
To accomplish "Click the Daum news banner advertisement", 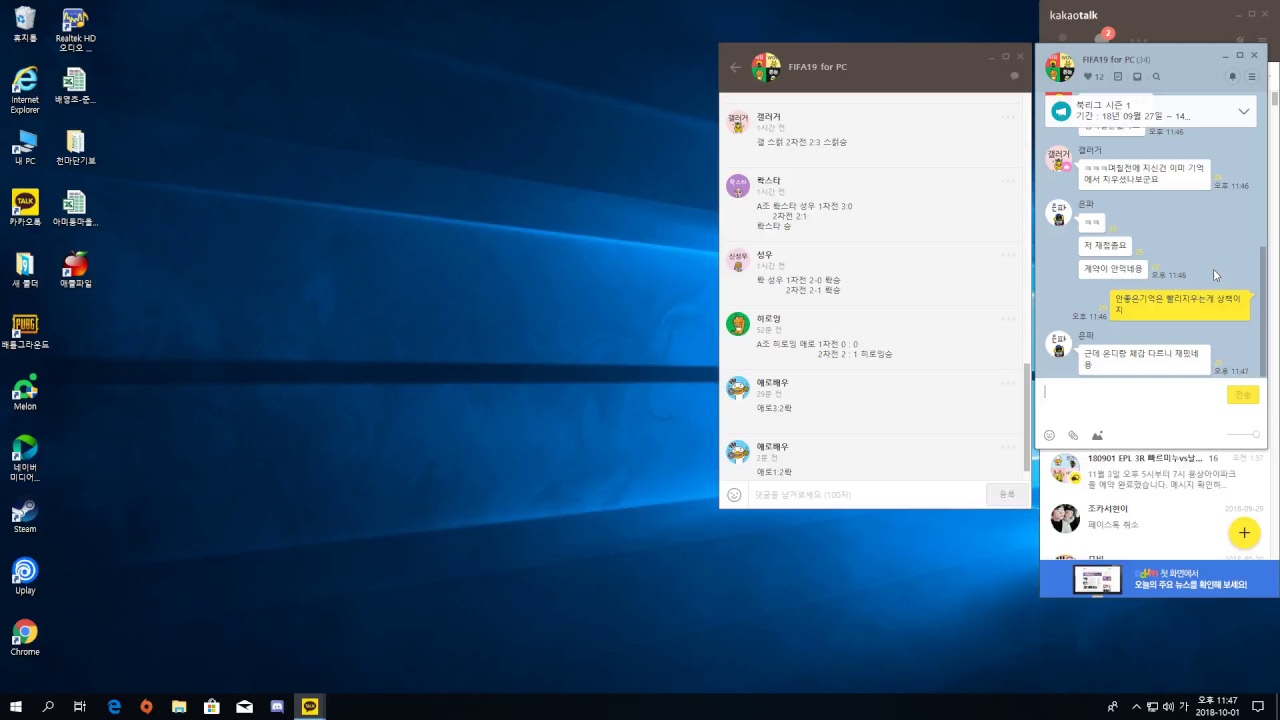I will (1160, 579).
